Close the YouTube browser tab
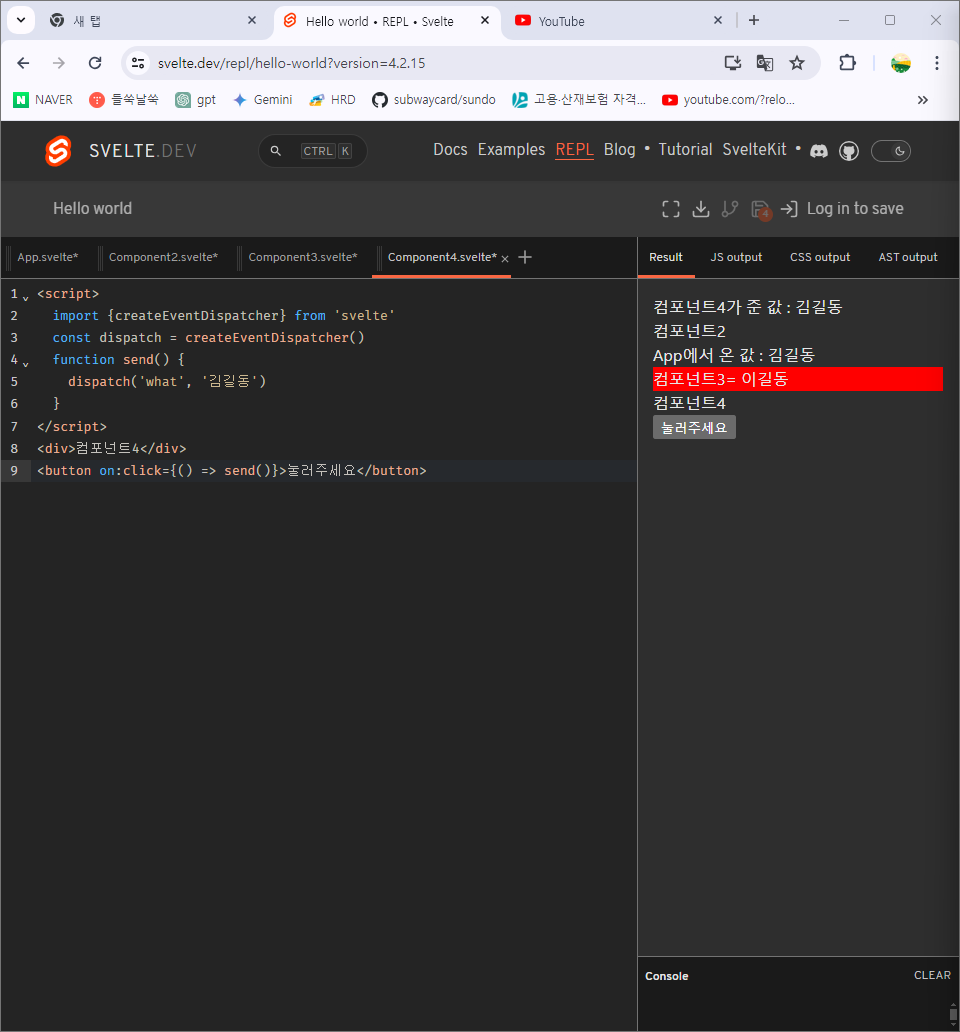 tap(718, 20)
